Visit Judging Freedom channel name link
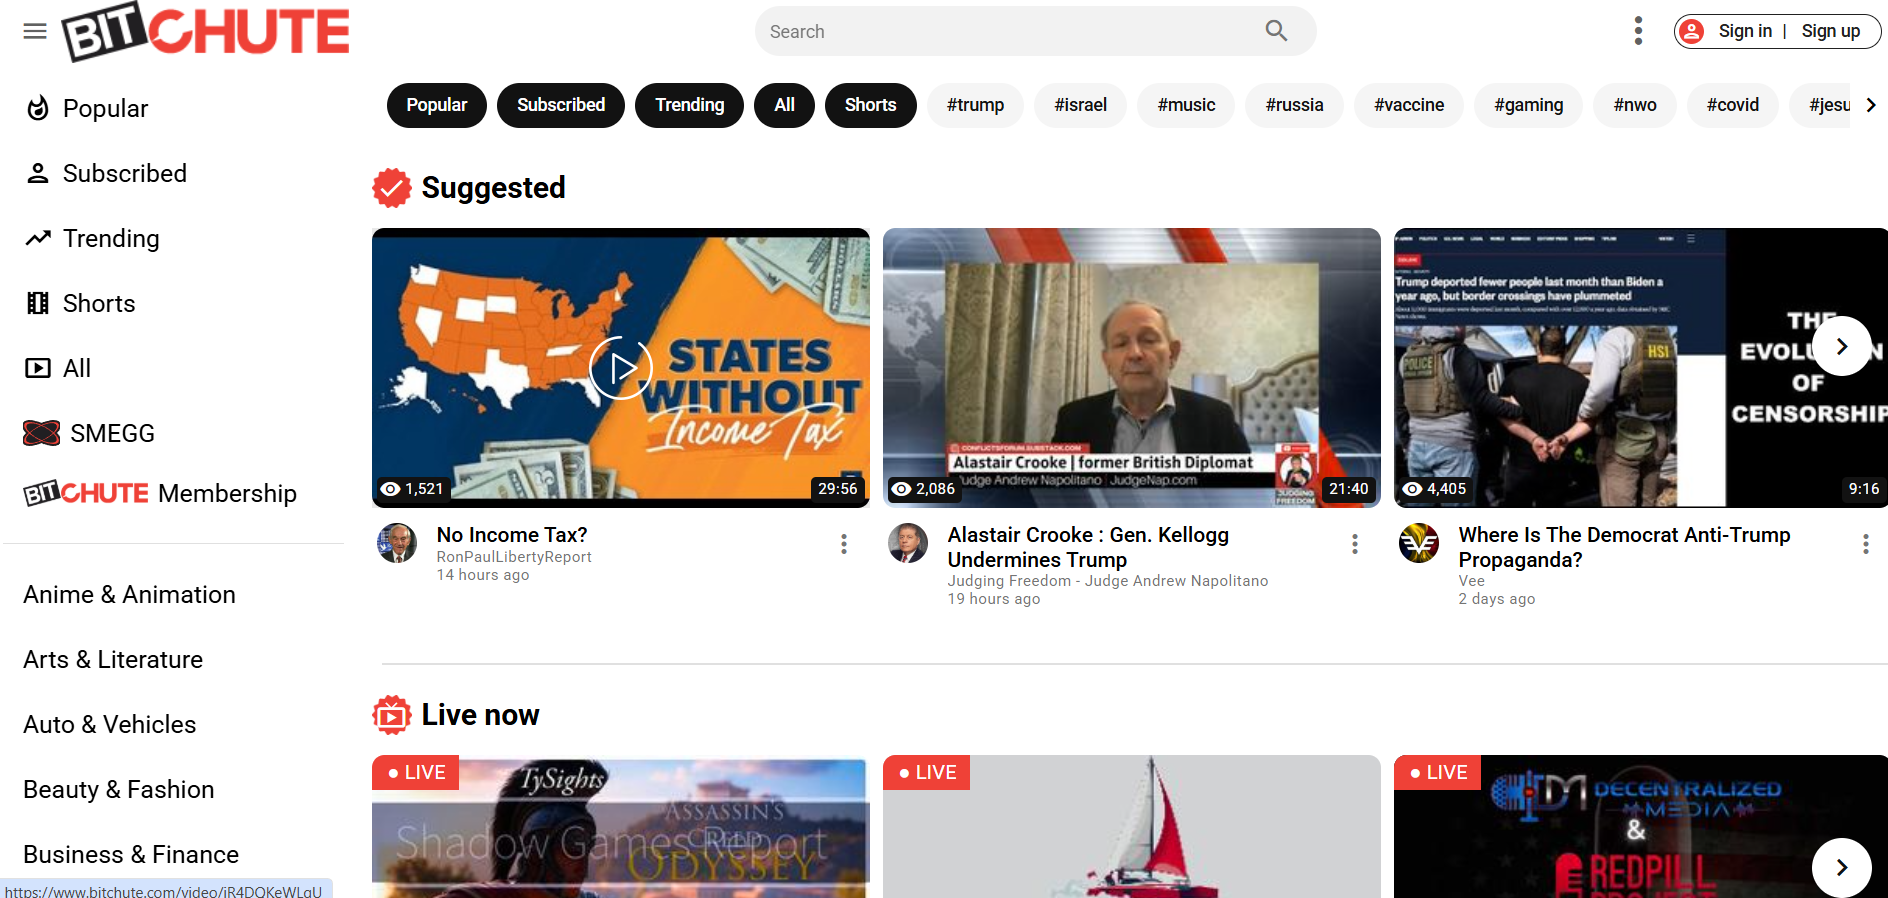This screenshot has width=1888, height=898. pyautogui.click(x=1108, y=581)
